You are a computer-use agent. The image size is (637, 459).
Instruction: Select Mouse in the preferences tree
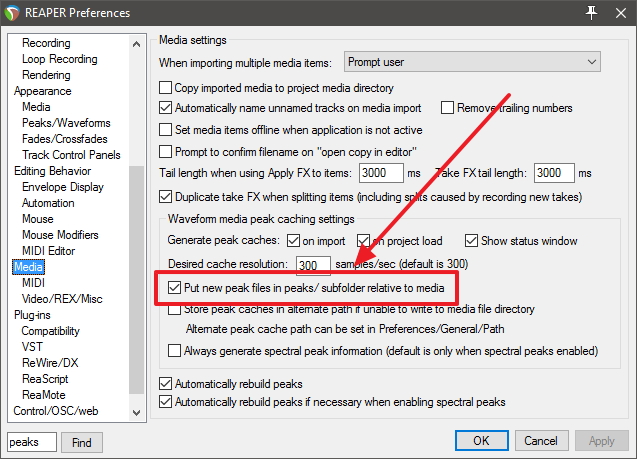click(x=38, y=219)
